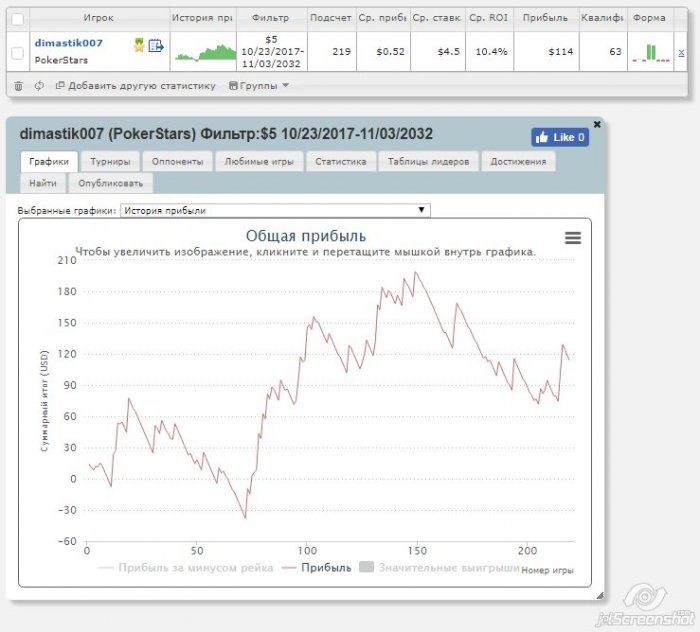Click the 219 count value
Image resolution: width=700 pixels, height=632 pixels.
(x=342, y=52)
